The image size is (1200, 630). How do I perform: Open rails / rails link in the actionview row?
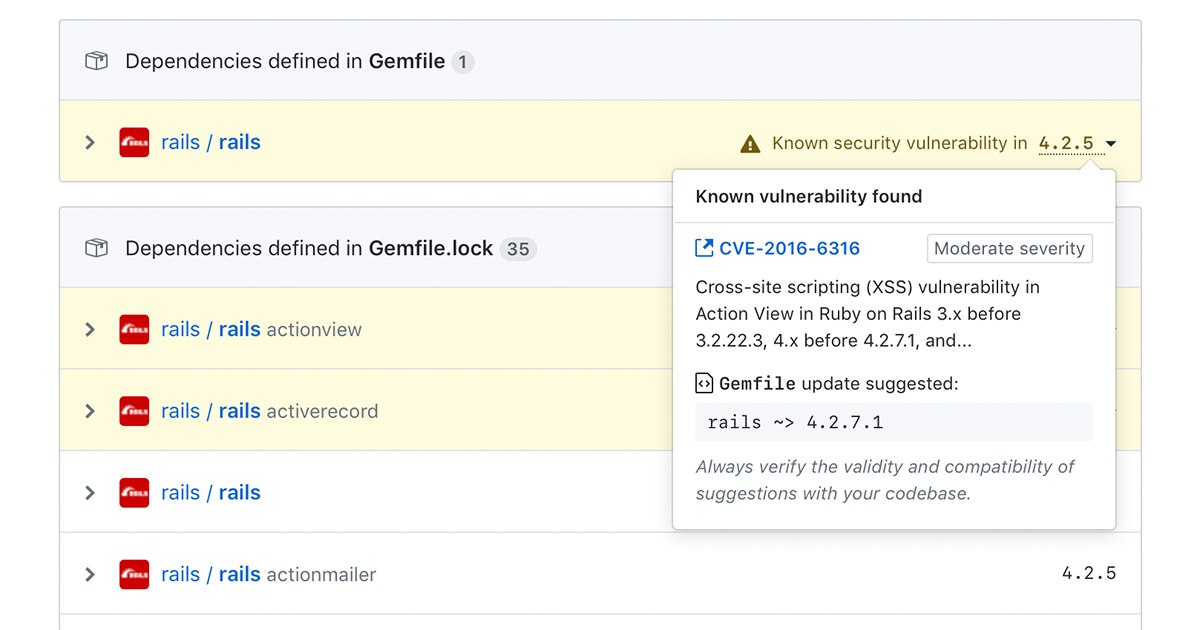[211, 330]
